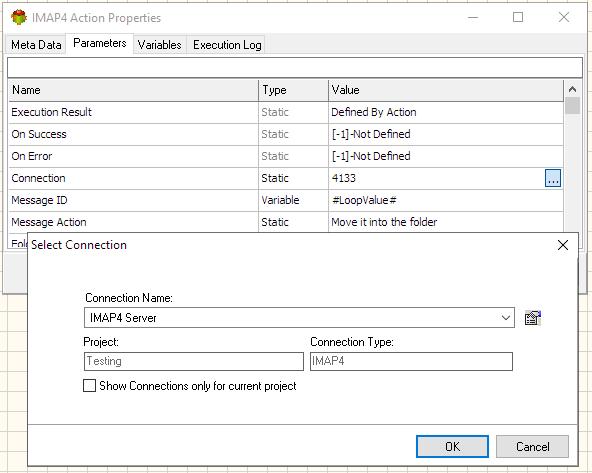Open the Variables tab

[x=159, y=45]
